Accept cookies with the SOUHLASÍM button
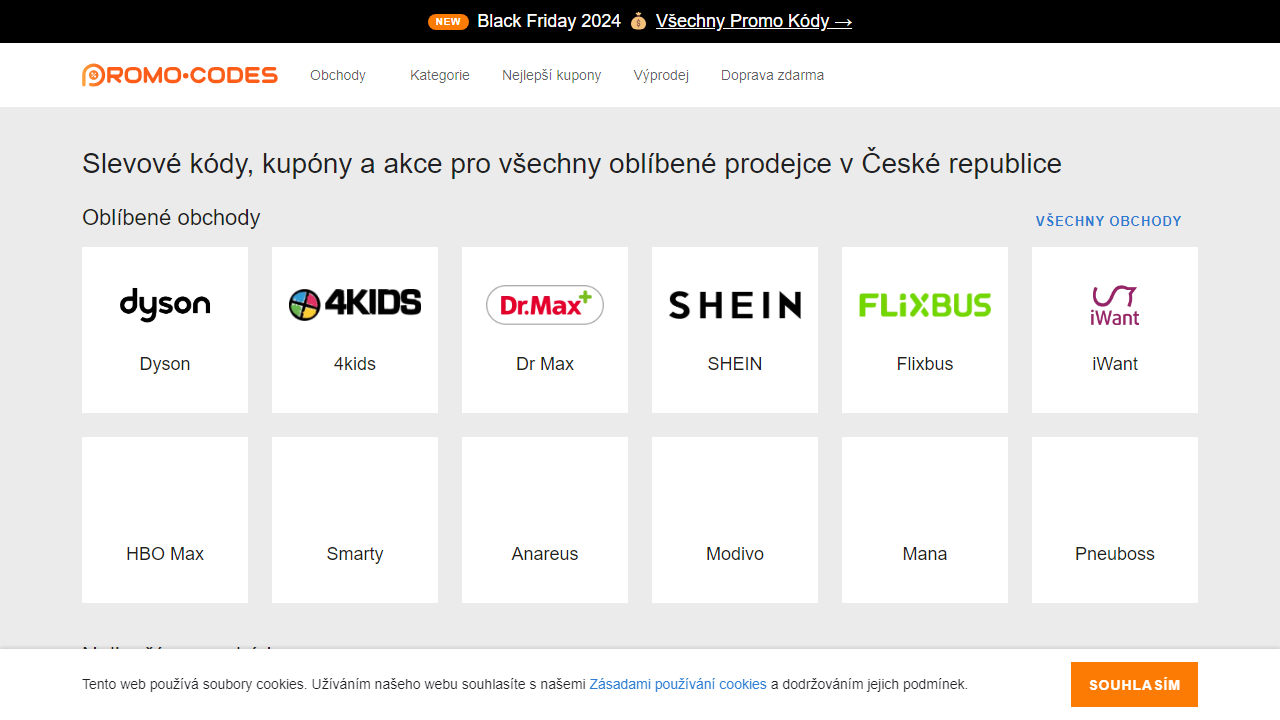The width and height of the screenshot is (1280, 720). (x=1134, y=684)
